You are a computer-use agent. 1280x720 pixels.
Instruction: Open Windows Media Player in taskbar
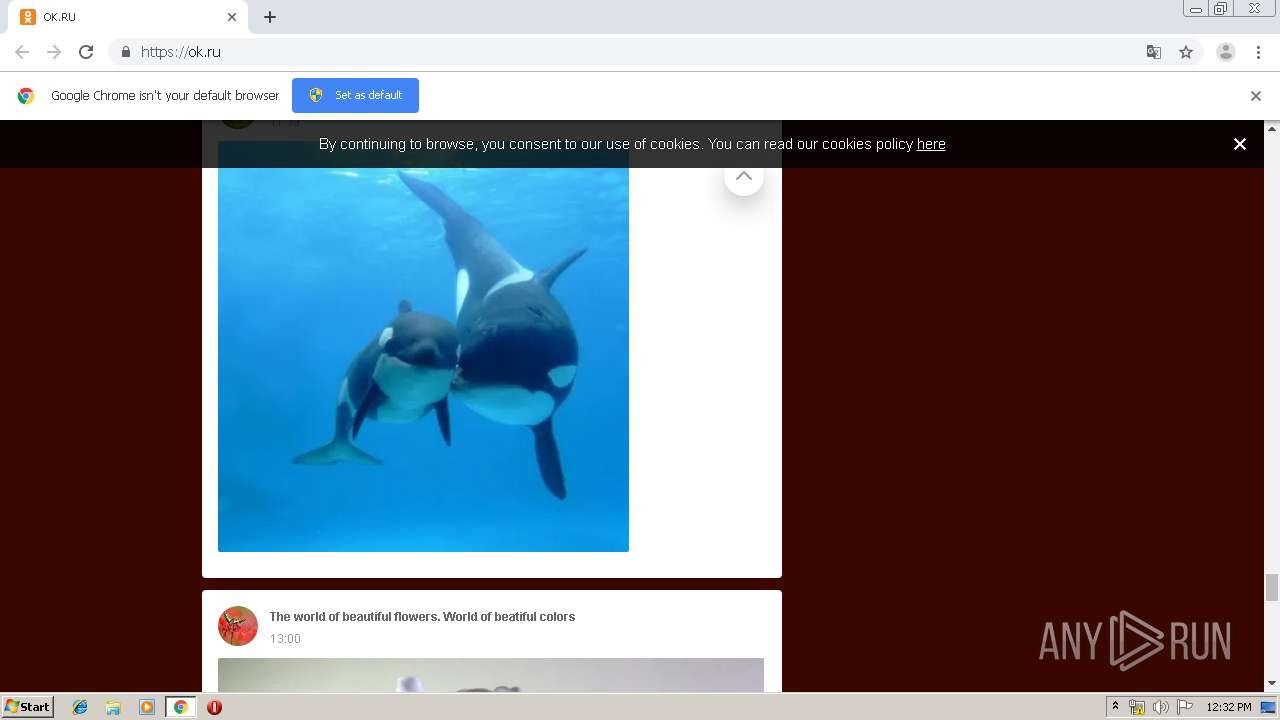[x=147, y=707]
